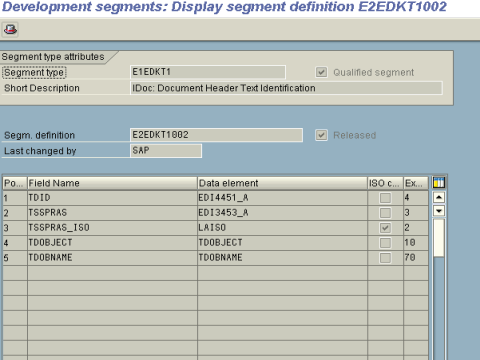480x360 pixels.
Task: Click the vertical scrollbar thumb in table
Action: [439, 238]
